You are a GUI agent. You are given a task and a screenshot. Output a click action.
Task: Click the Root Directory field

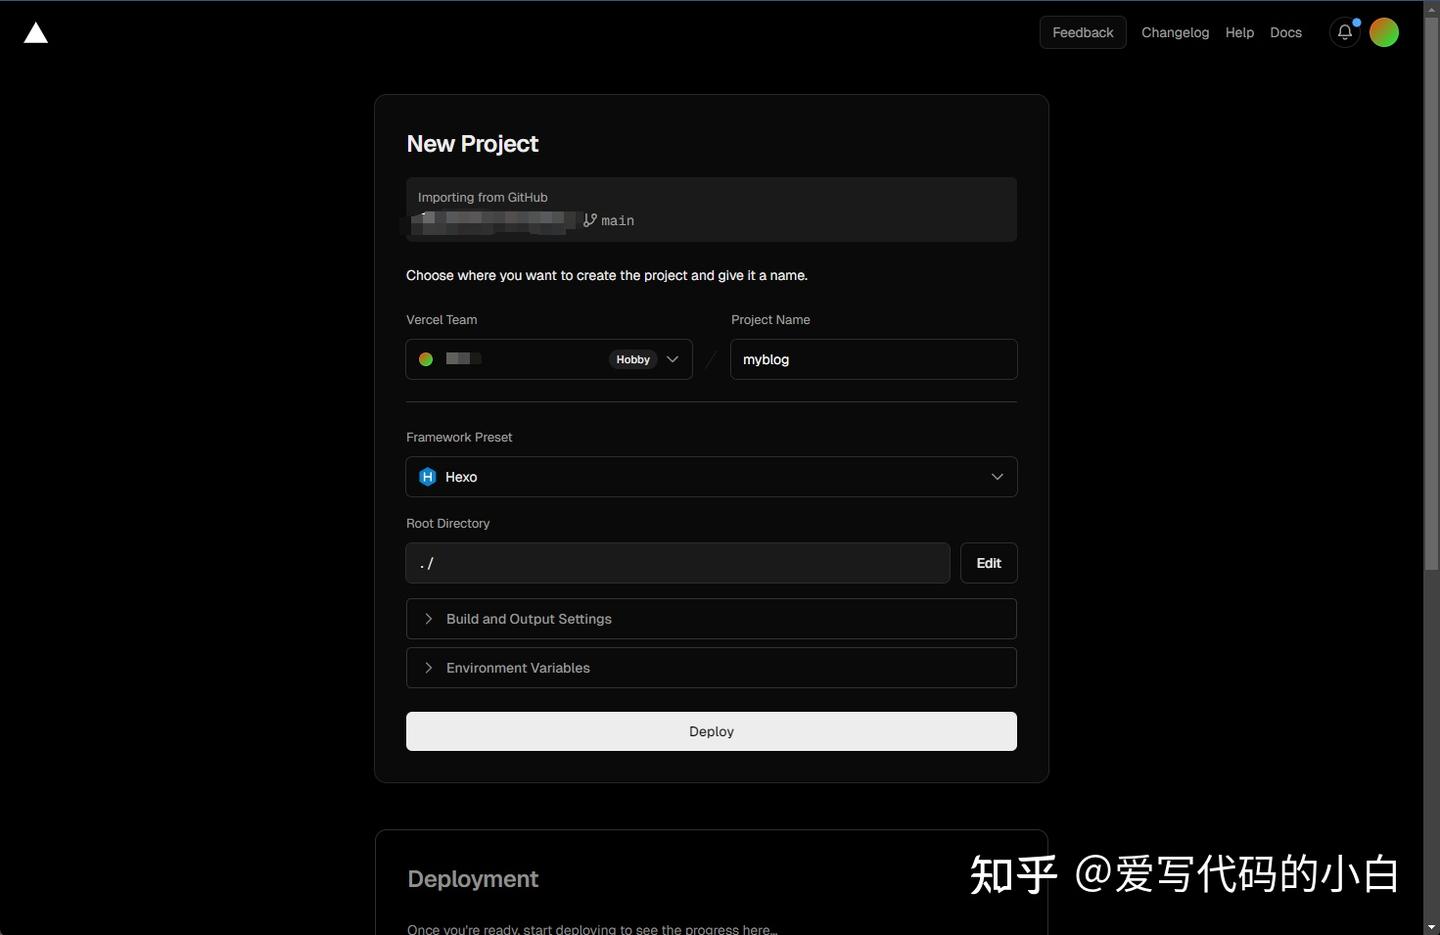click(x=678, y=563)
